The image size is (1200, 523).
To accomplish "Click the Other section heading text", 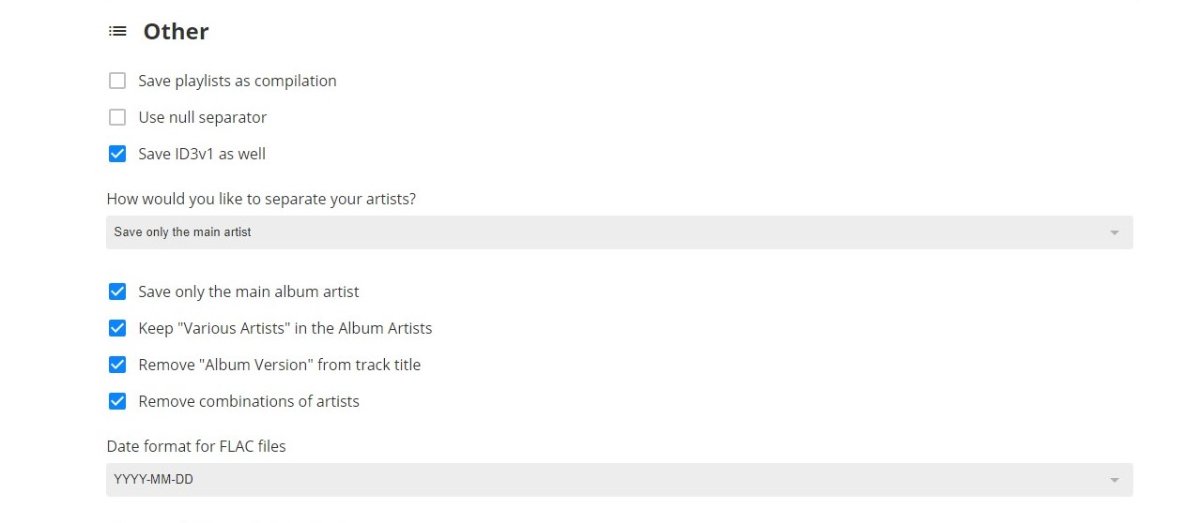I will tap(176, 32).
